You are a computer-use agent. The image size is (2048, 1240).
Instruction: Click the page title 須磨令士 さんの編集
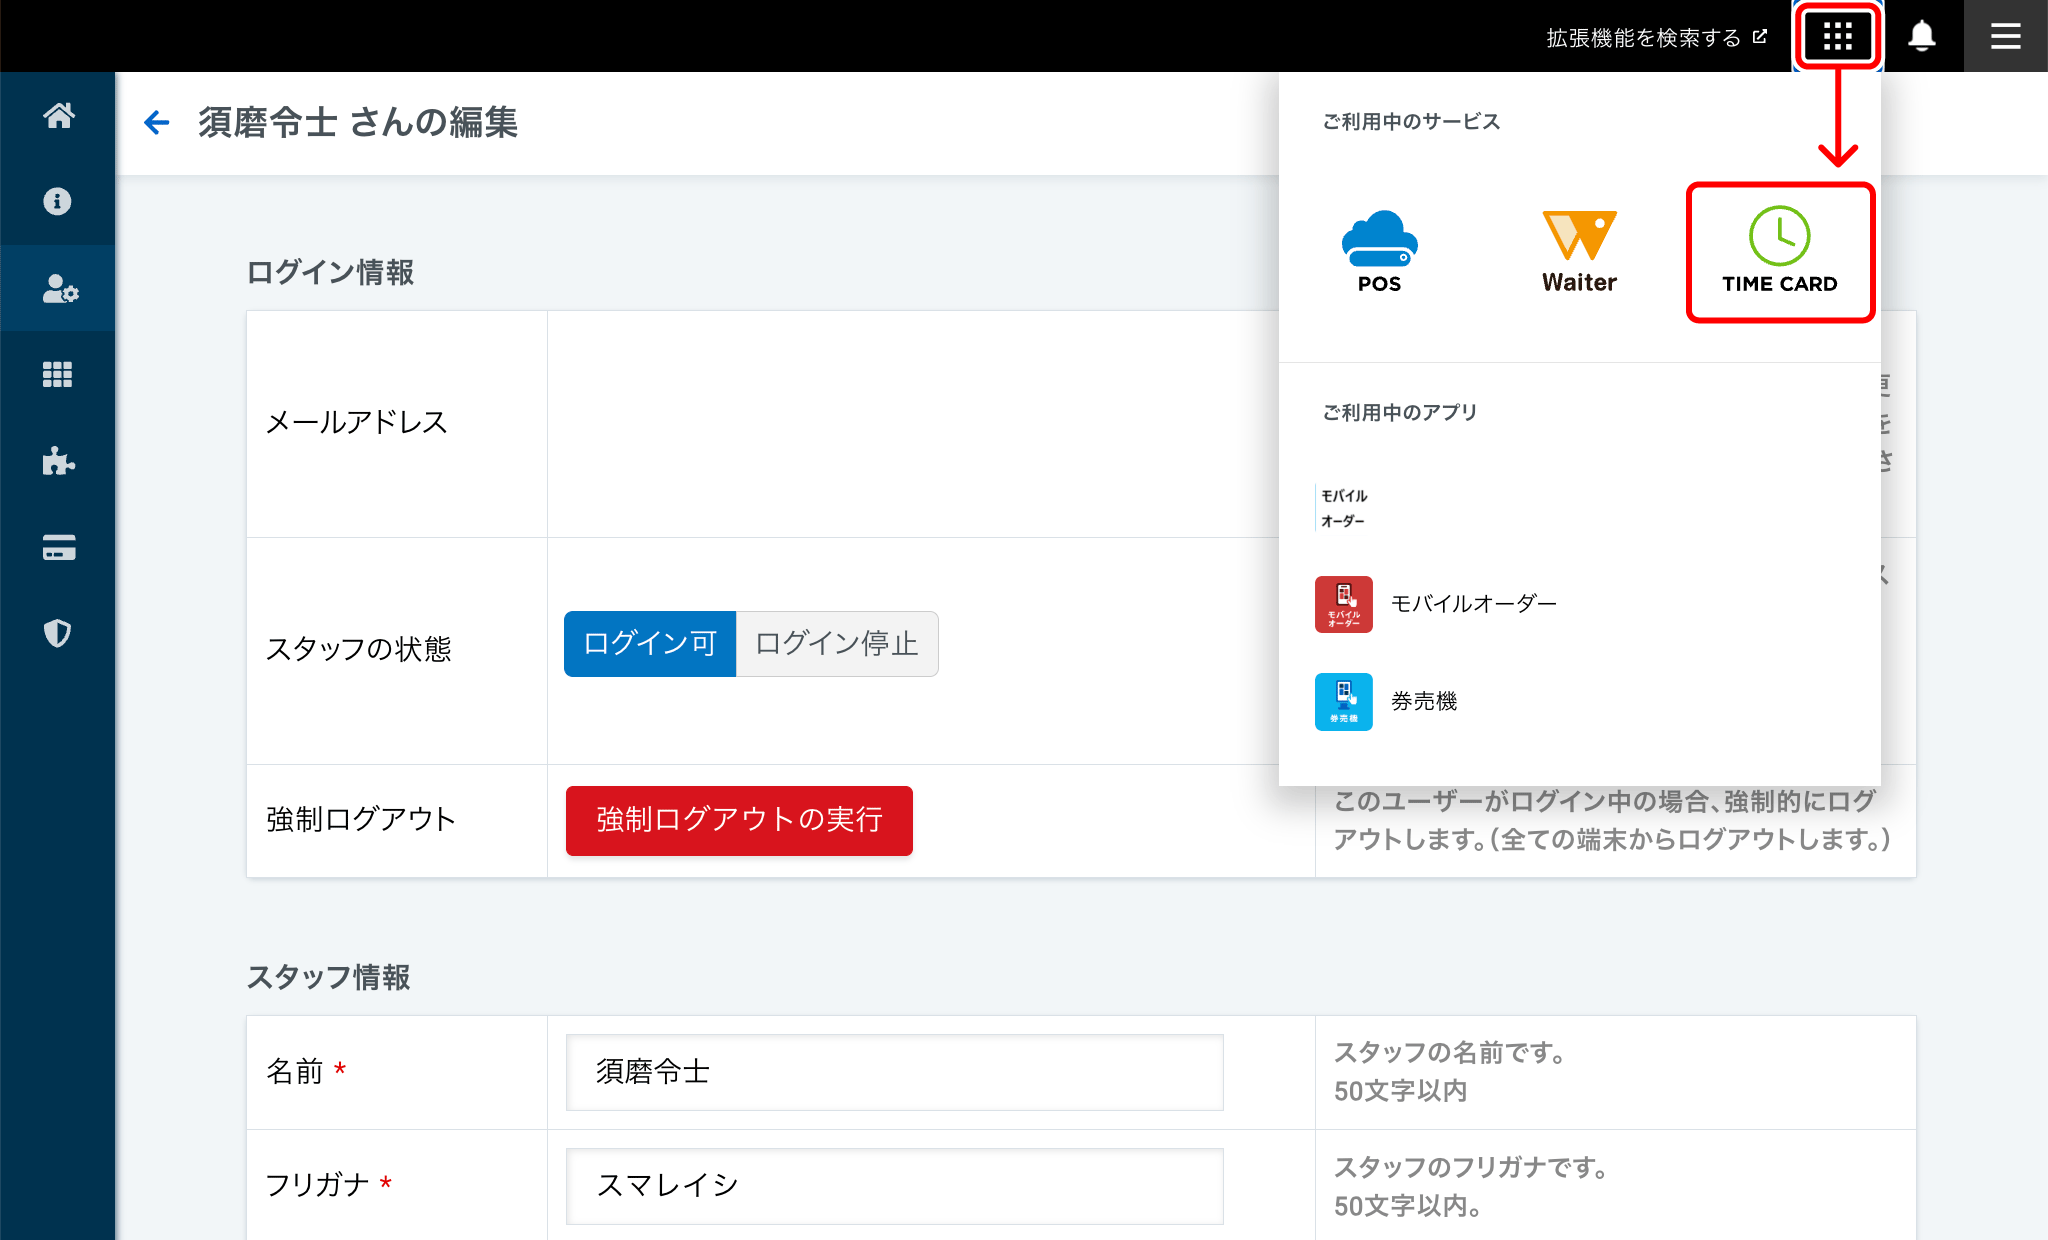point(358,123)
